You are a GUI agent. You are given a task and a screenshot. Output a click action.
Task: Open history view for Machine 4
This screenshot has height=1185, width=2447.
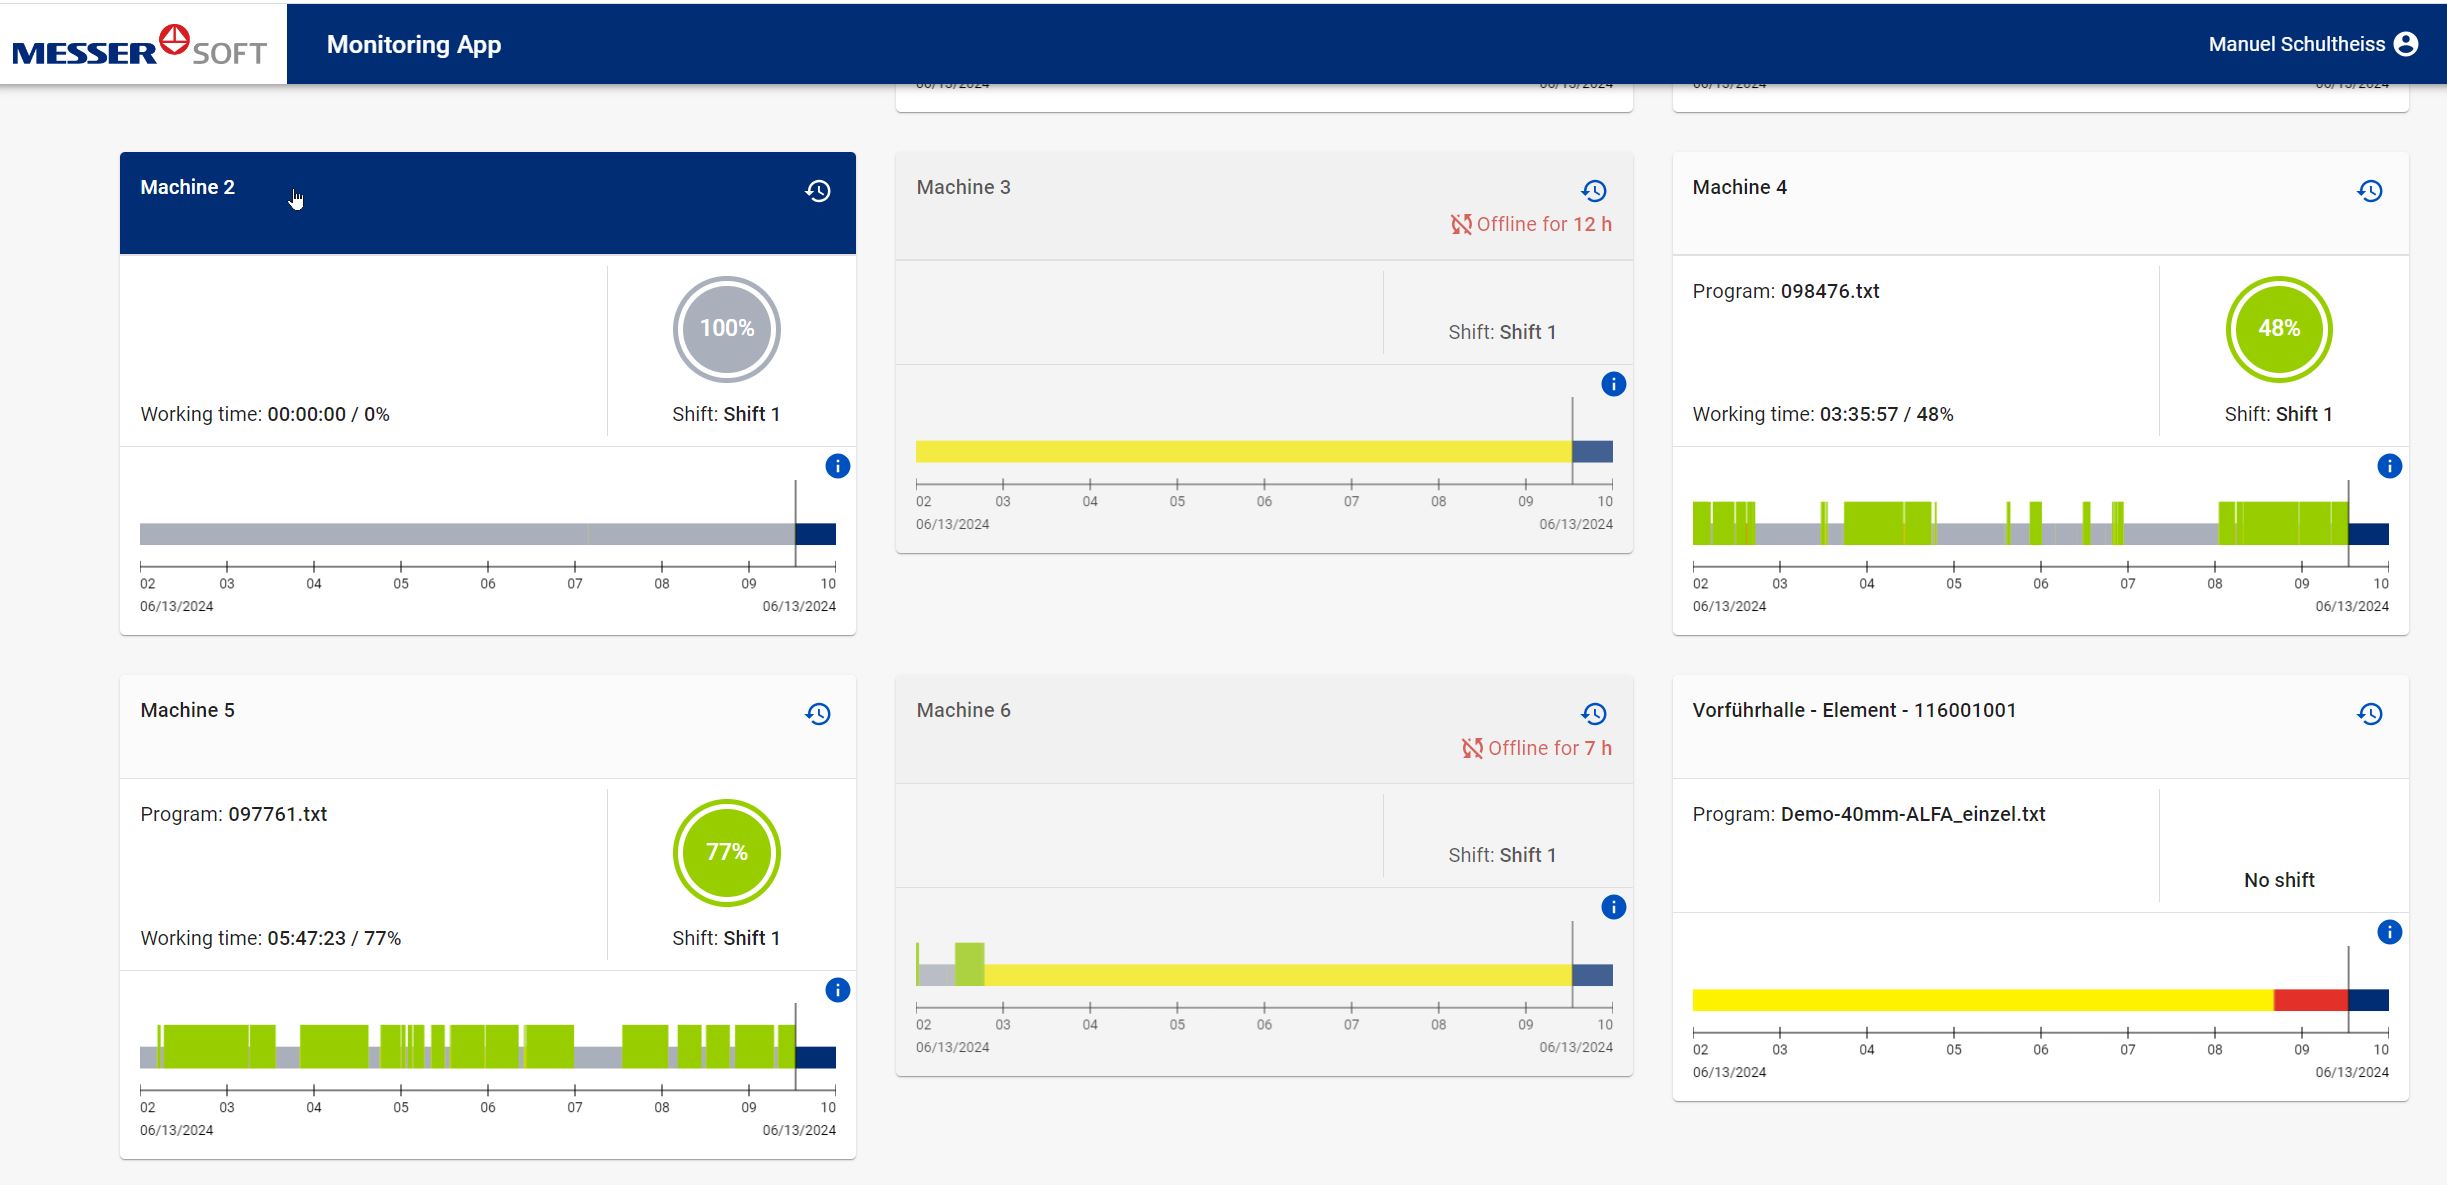pyautogui.click(x=2371, y=191)
